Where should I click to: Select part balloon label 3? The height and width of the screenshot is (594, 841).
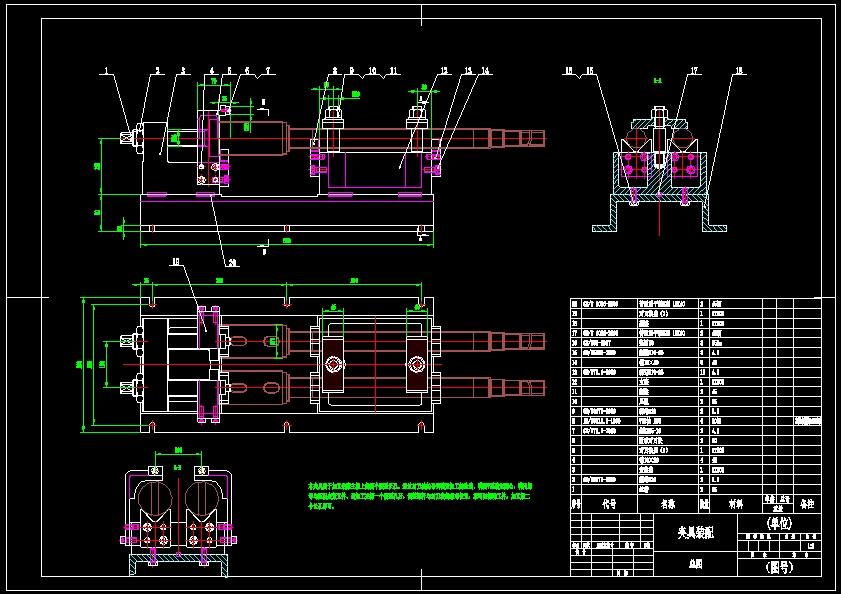(x=183, y=70)
